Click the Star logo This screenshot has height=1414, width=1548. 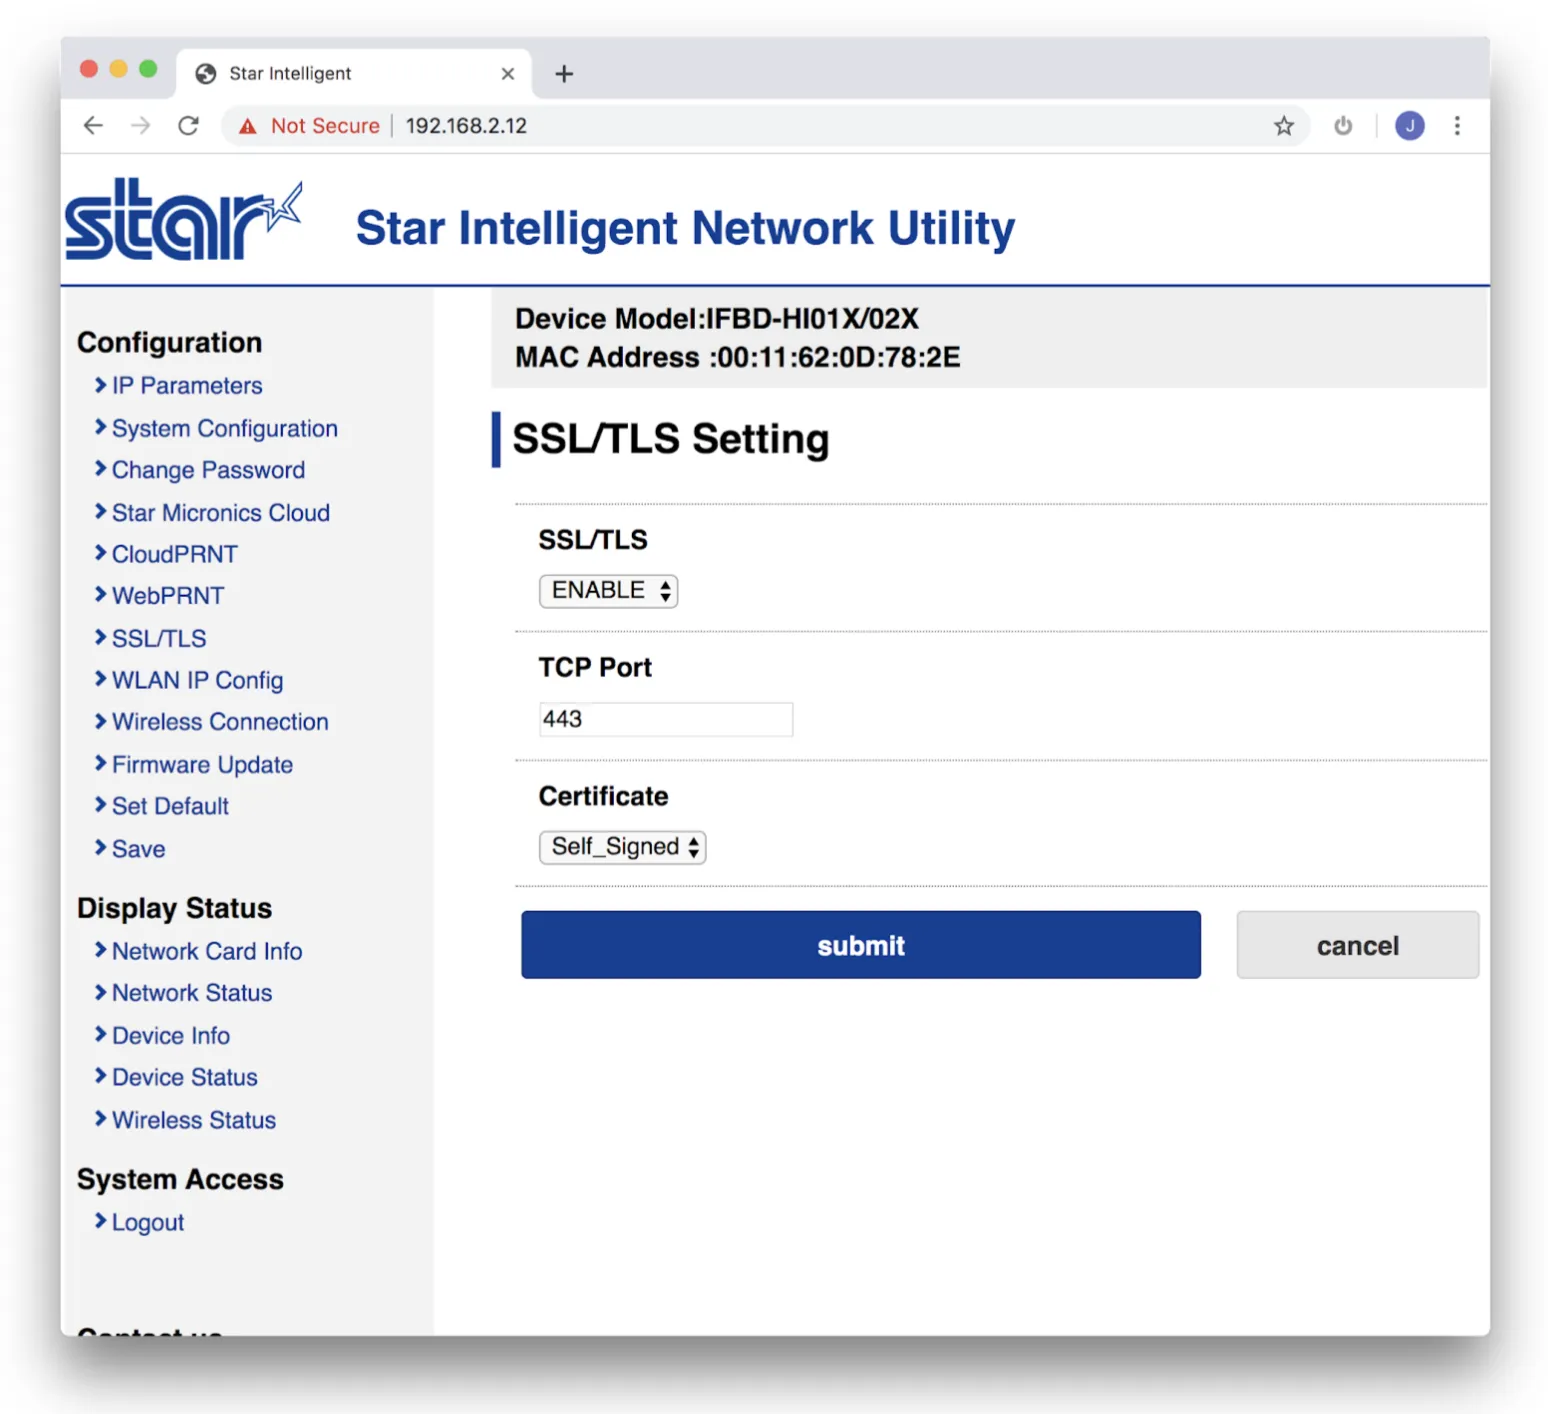pos(183,220)
